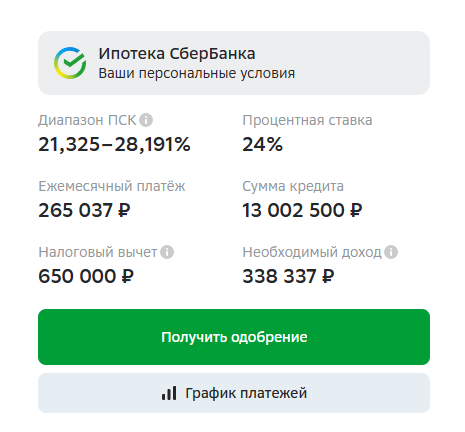Open info tooltip next to Необходимый доход
Image resolution: width=465 pixels, height=432 pixels.
pos(391,252)
